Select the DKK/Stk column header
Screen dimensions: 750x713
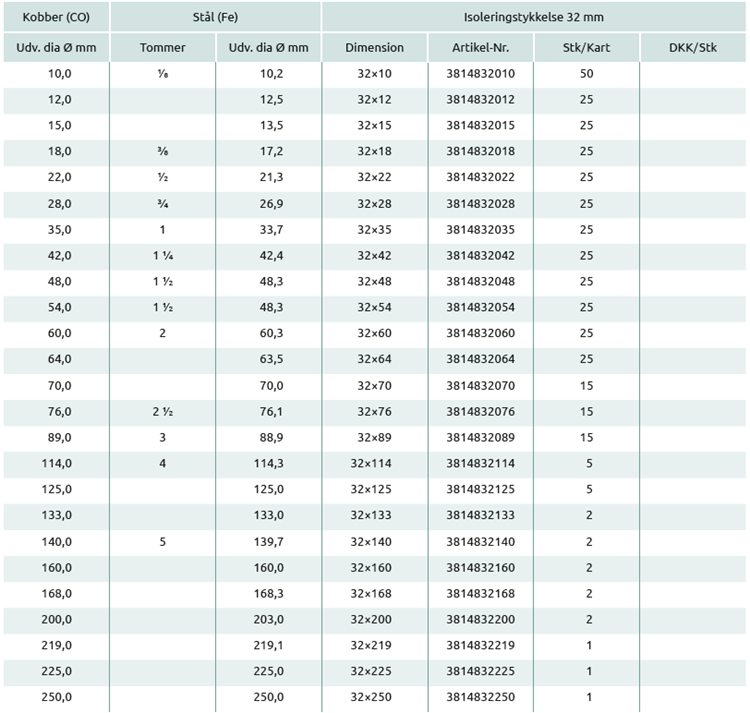pyautogui.click(x=693, y=47)
